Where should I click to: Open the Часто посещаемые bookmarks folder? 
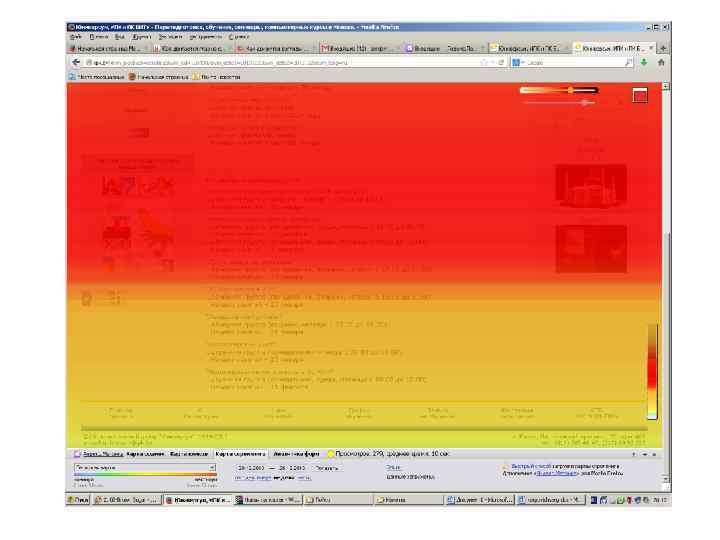(96, 77)
